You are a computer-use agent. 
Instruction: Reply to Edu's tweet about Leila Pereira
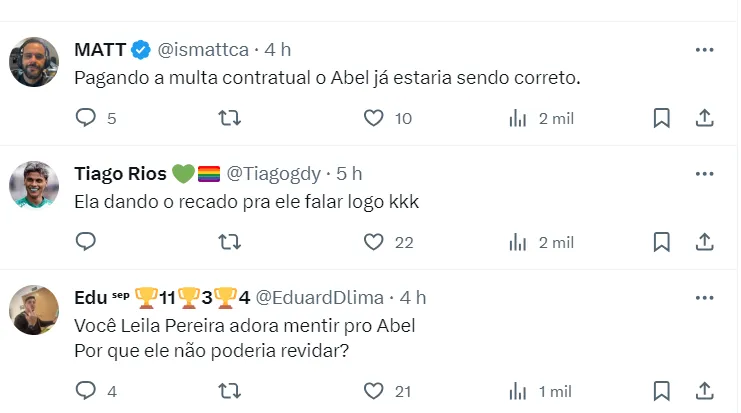click(x=86, y=391)
